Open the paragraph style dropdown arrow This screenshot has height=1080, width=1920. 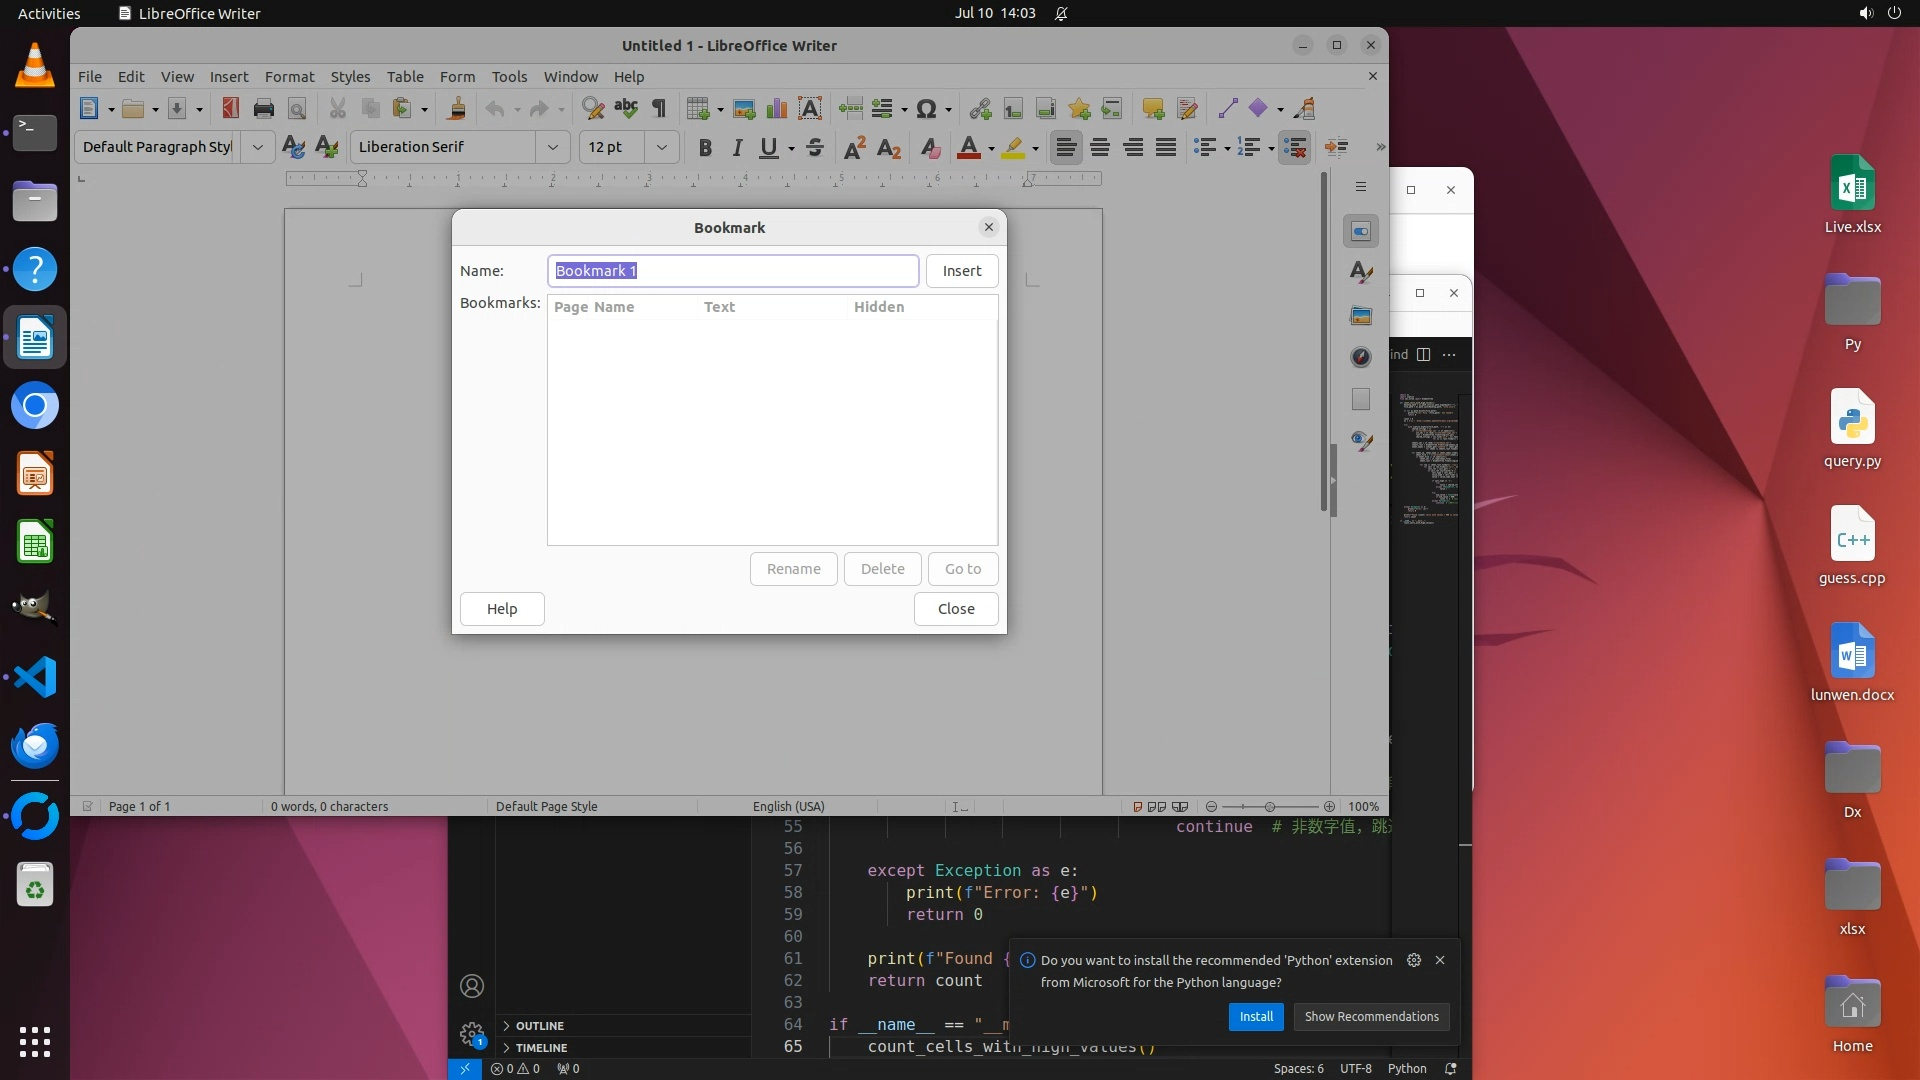257,148
